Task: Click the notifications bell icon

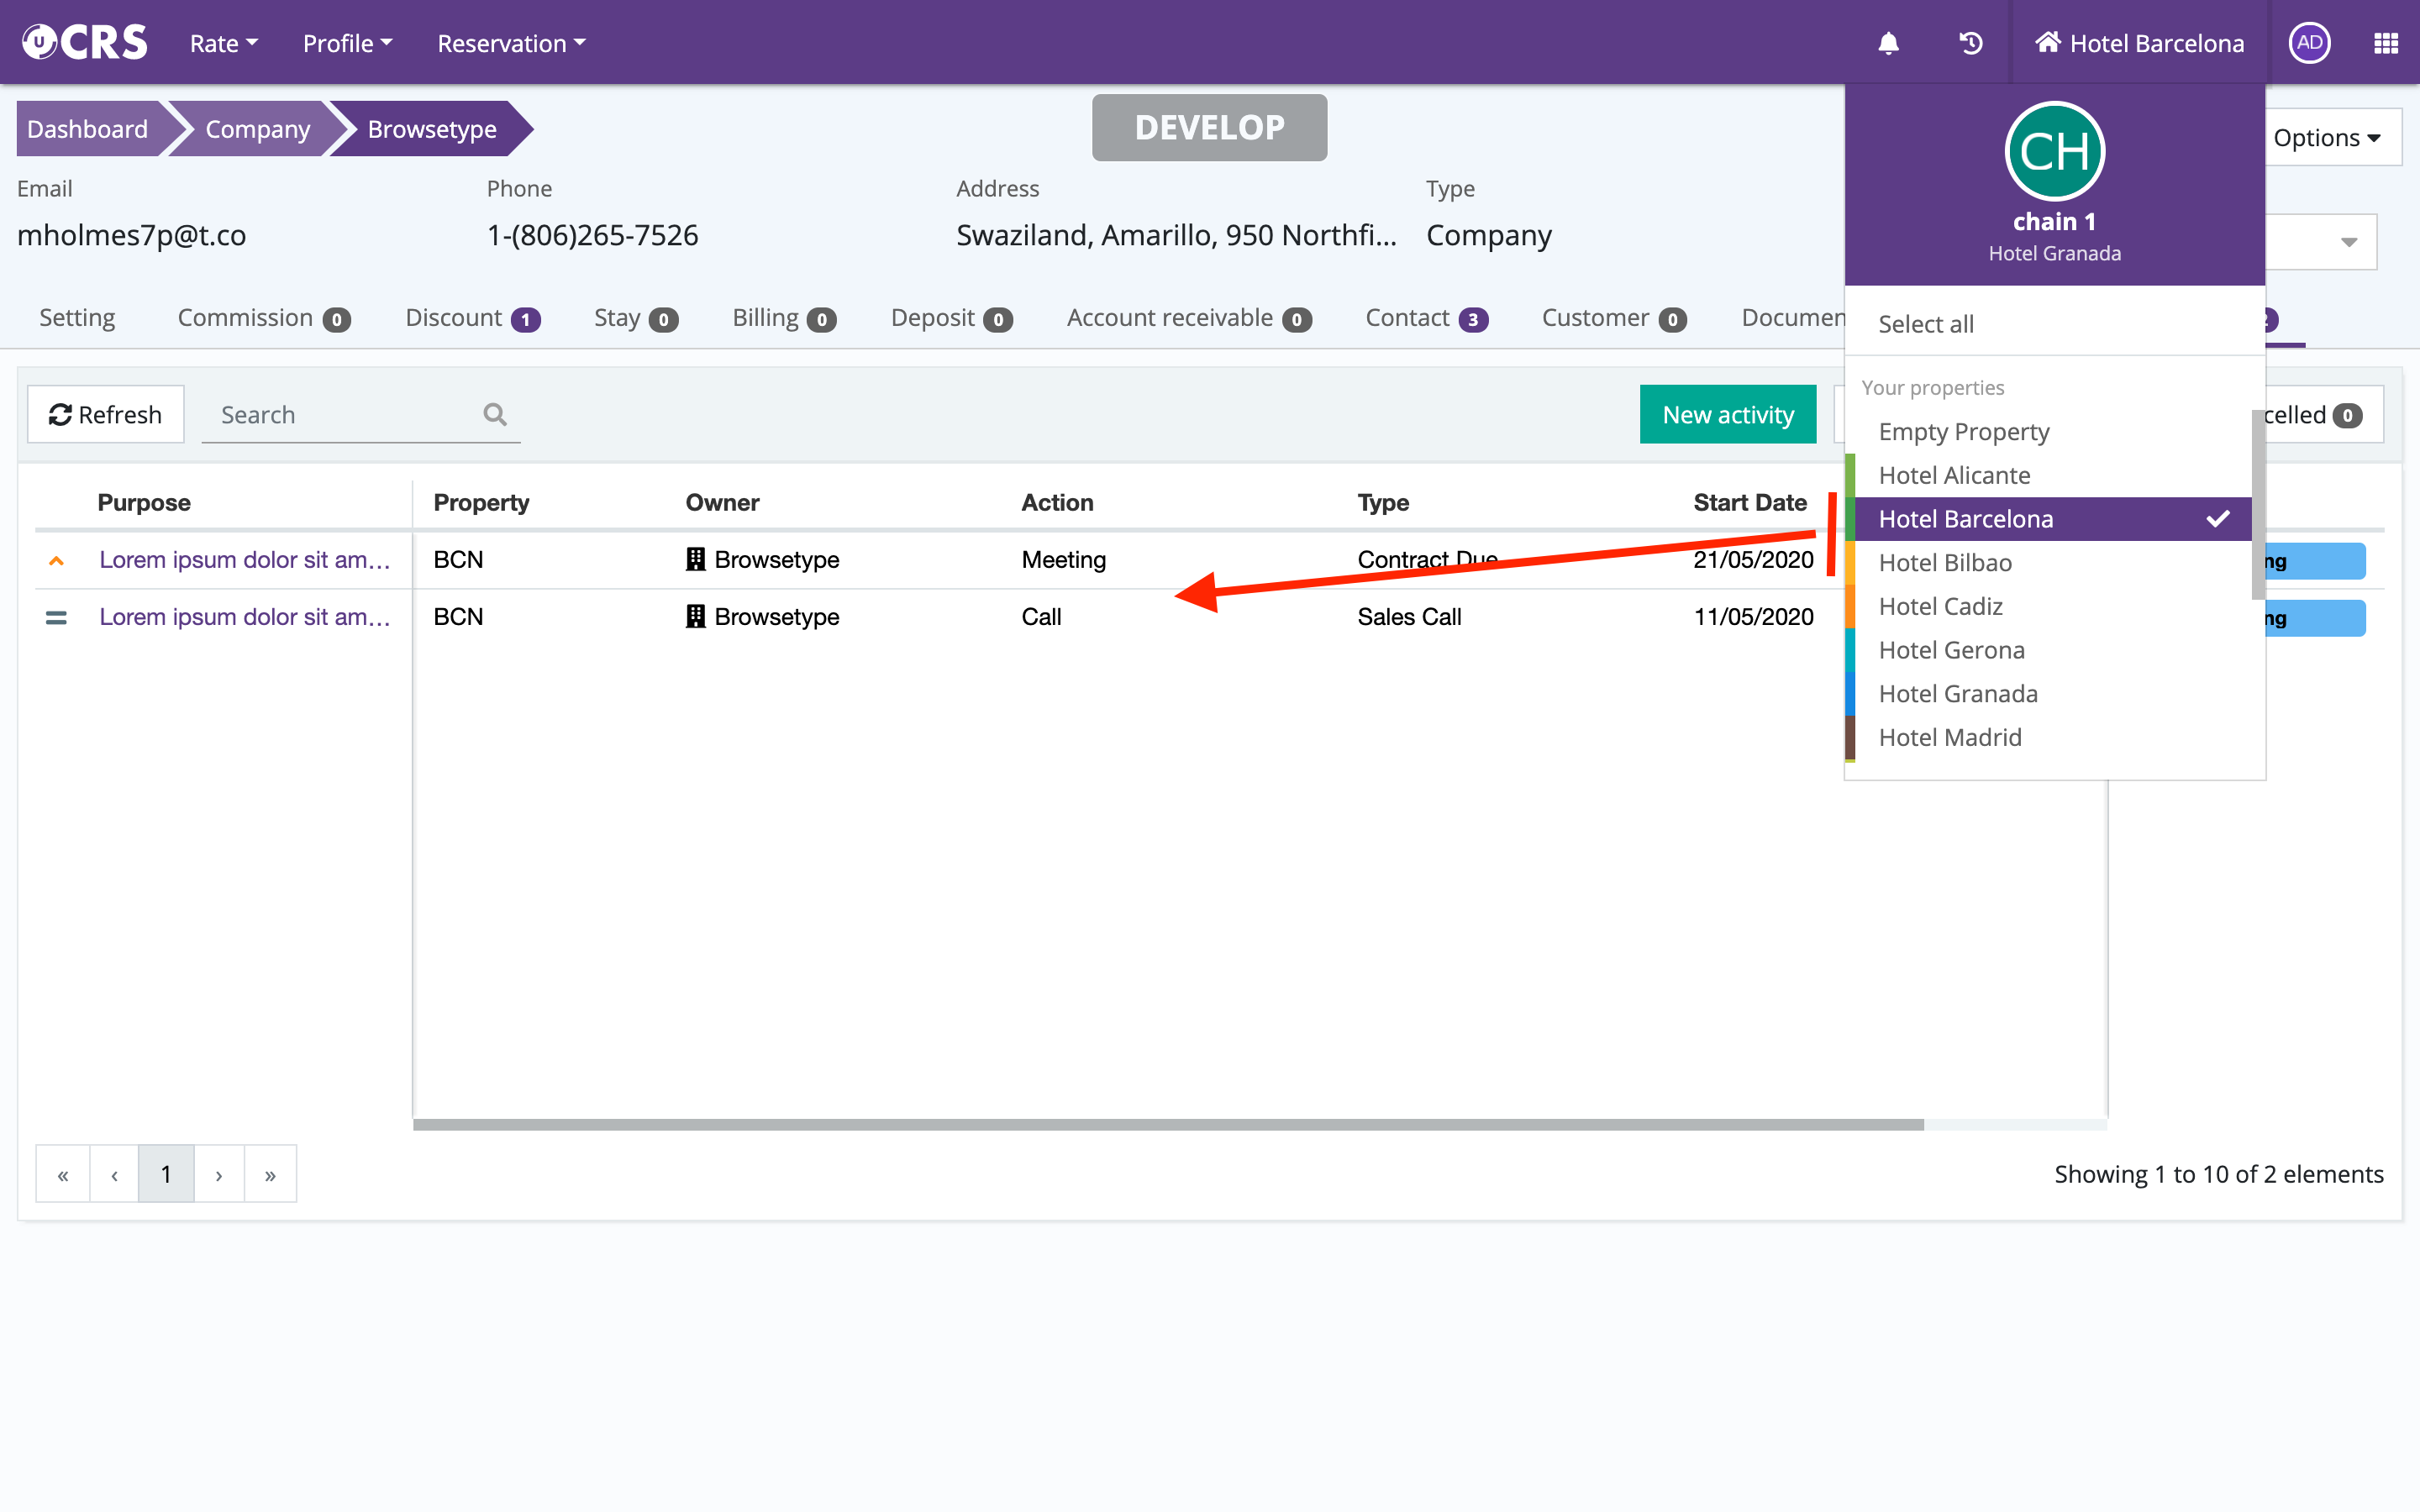Action: 1888,43
